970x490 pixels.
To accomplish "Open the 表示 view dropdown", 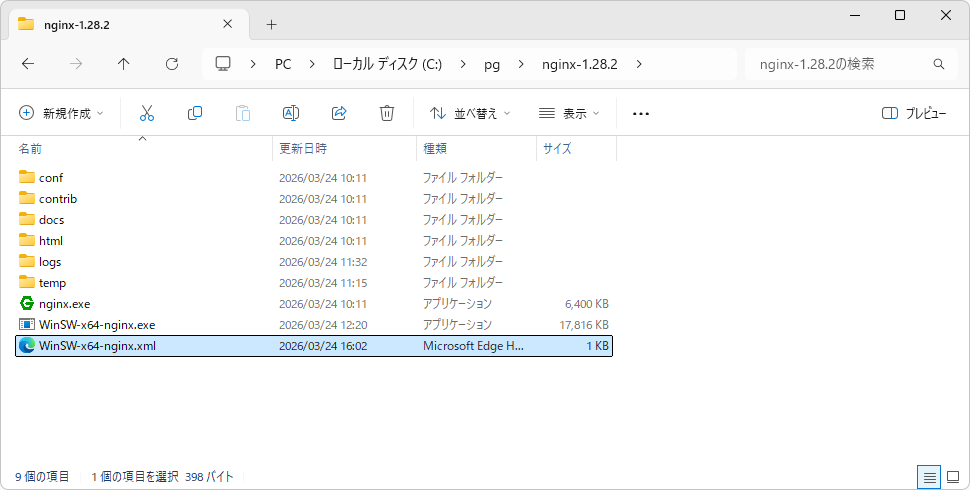I will pos(569,113).
